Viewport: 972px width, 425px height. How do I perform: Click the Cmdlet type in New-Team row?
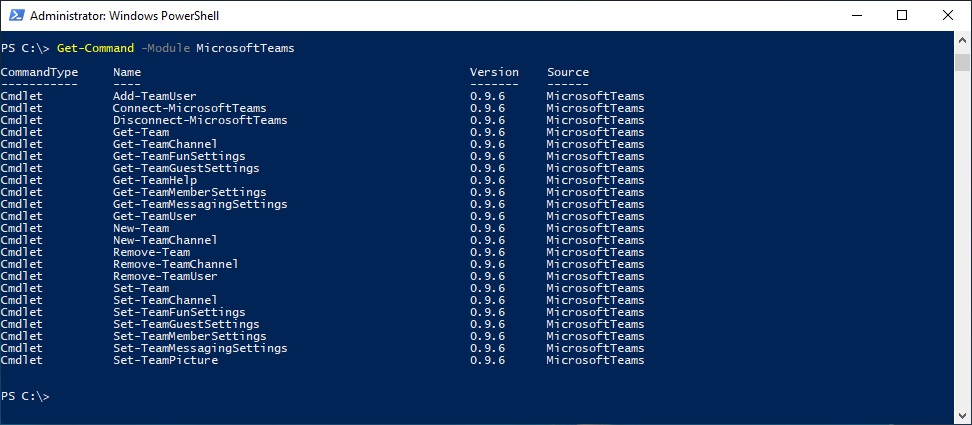[22, 228]
